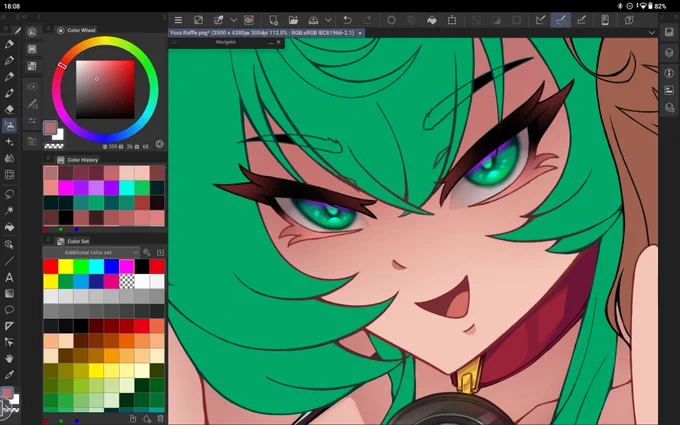This screenshot has width=680, height=425.
Task: Open the Color Set panel tab
Action: (x=73, y=241)
